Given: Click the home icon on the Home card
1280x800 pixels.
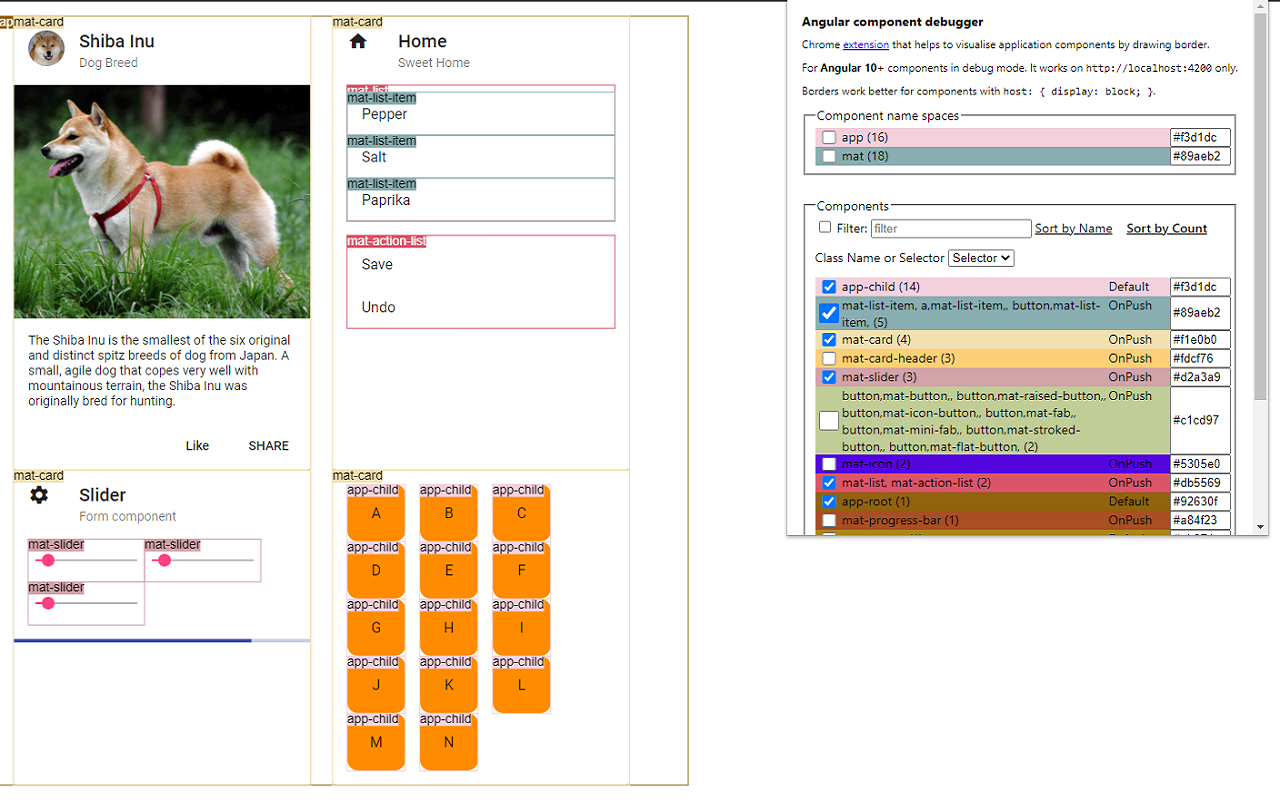Looking at the screenshot, I should (x=357, y=41).
